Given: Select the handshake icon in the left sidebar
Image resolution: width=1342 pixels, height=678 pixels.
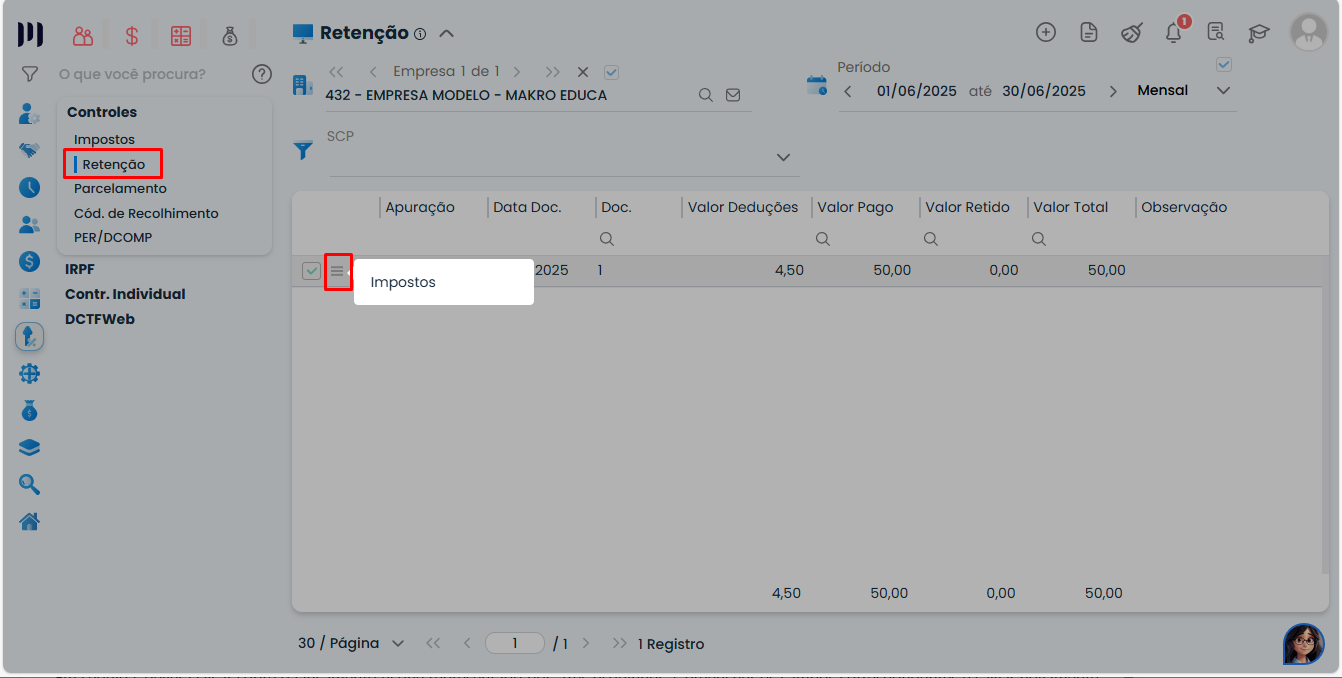Looking at the screenshot, I should click(29, 150).
